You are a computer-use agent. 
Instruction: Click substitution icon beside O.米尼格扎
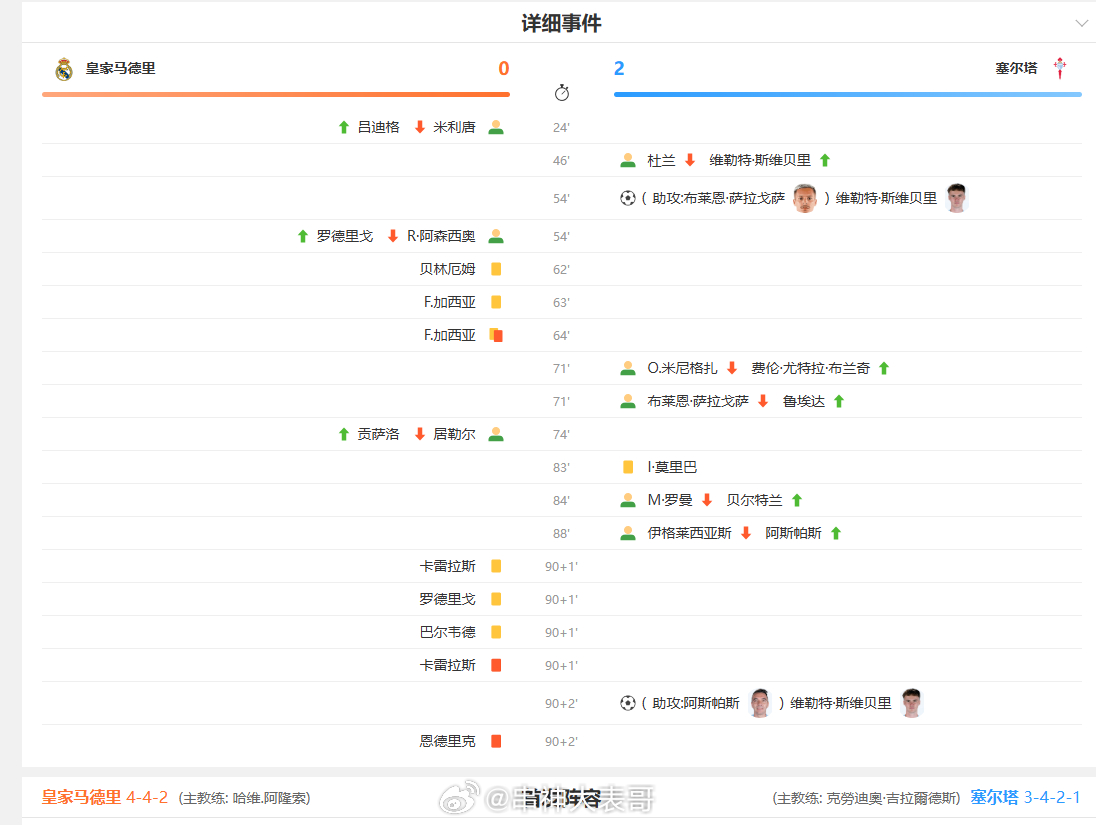pyautogui.click(x=628, y=368)
